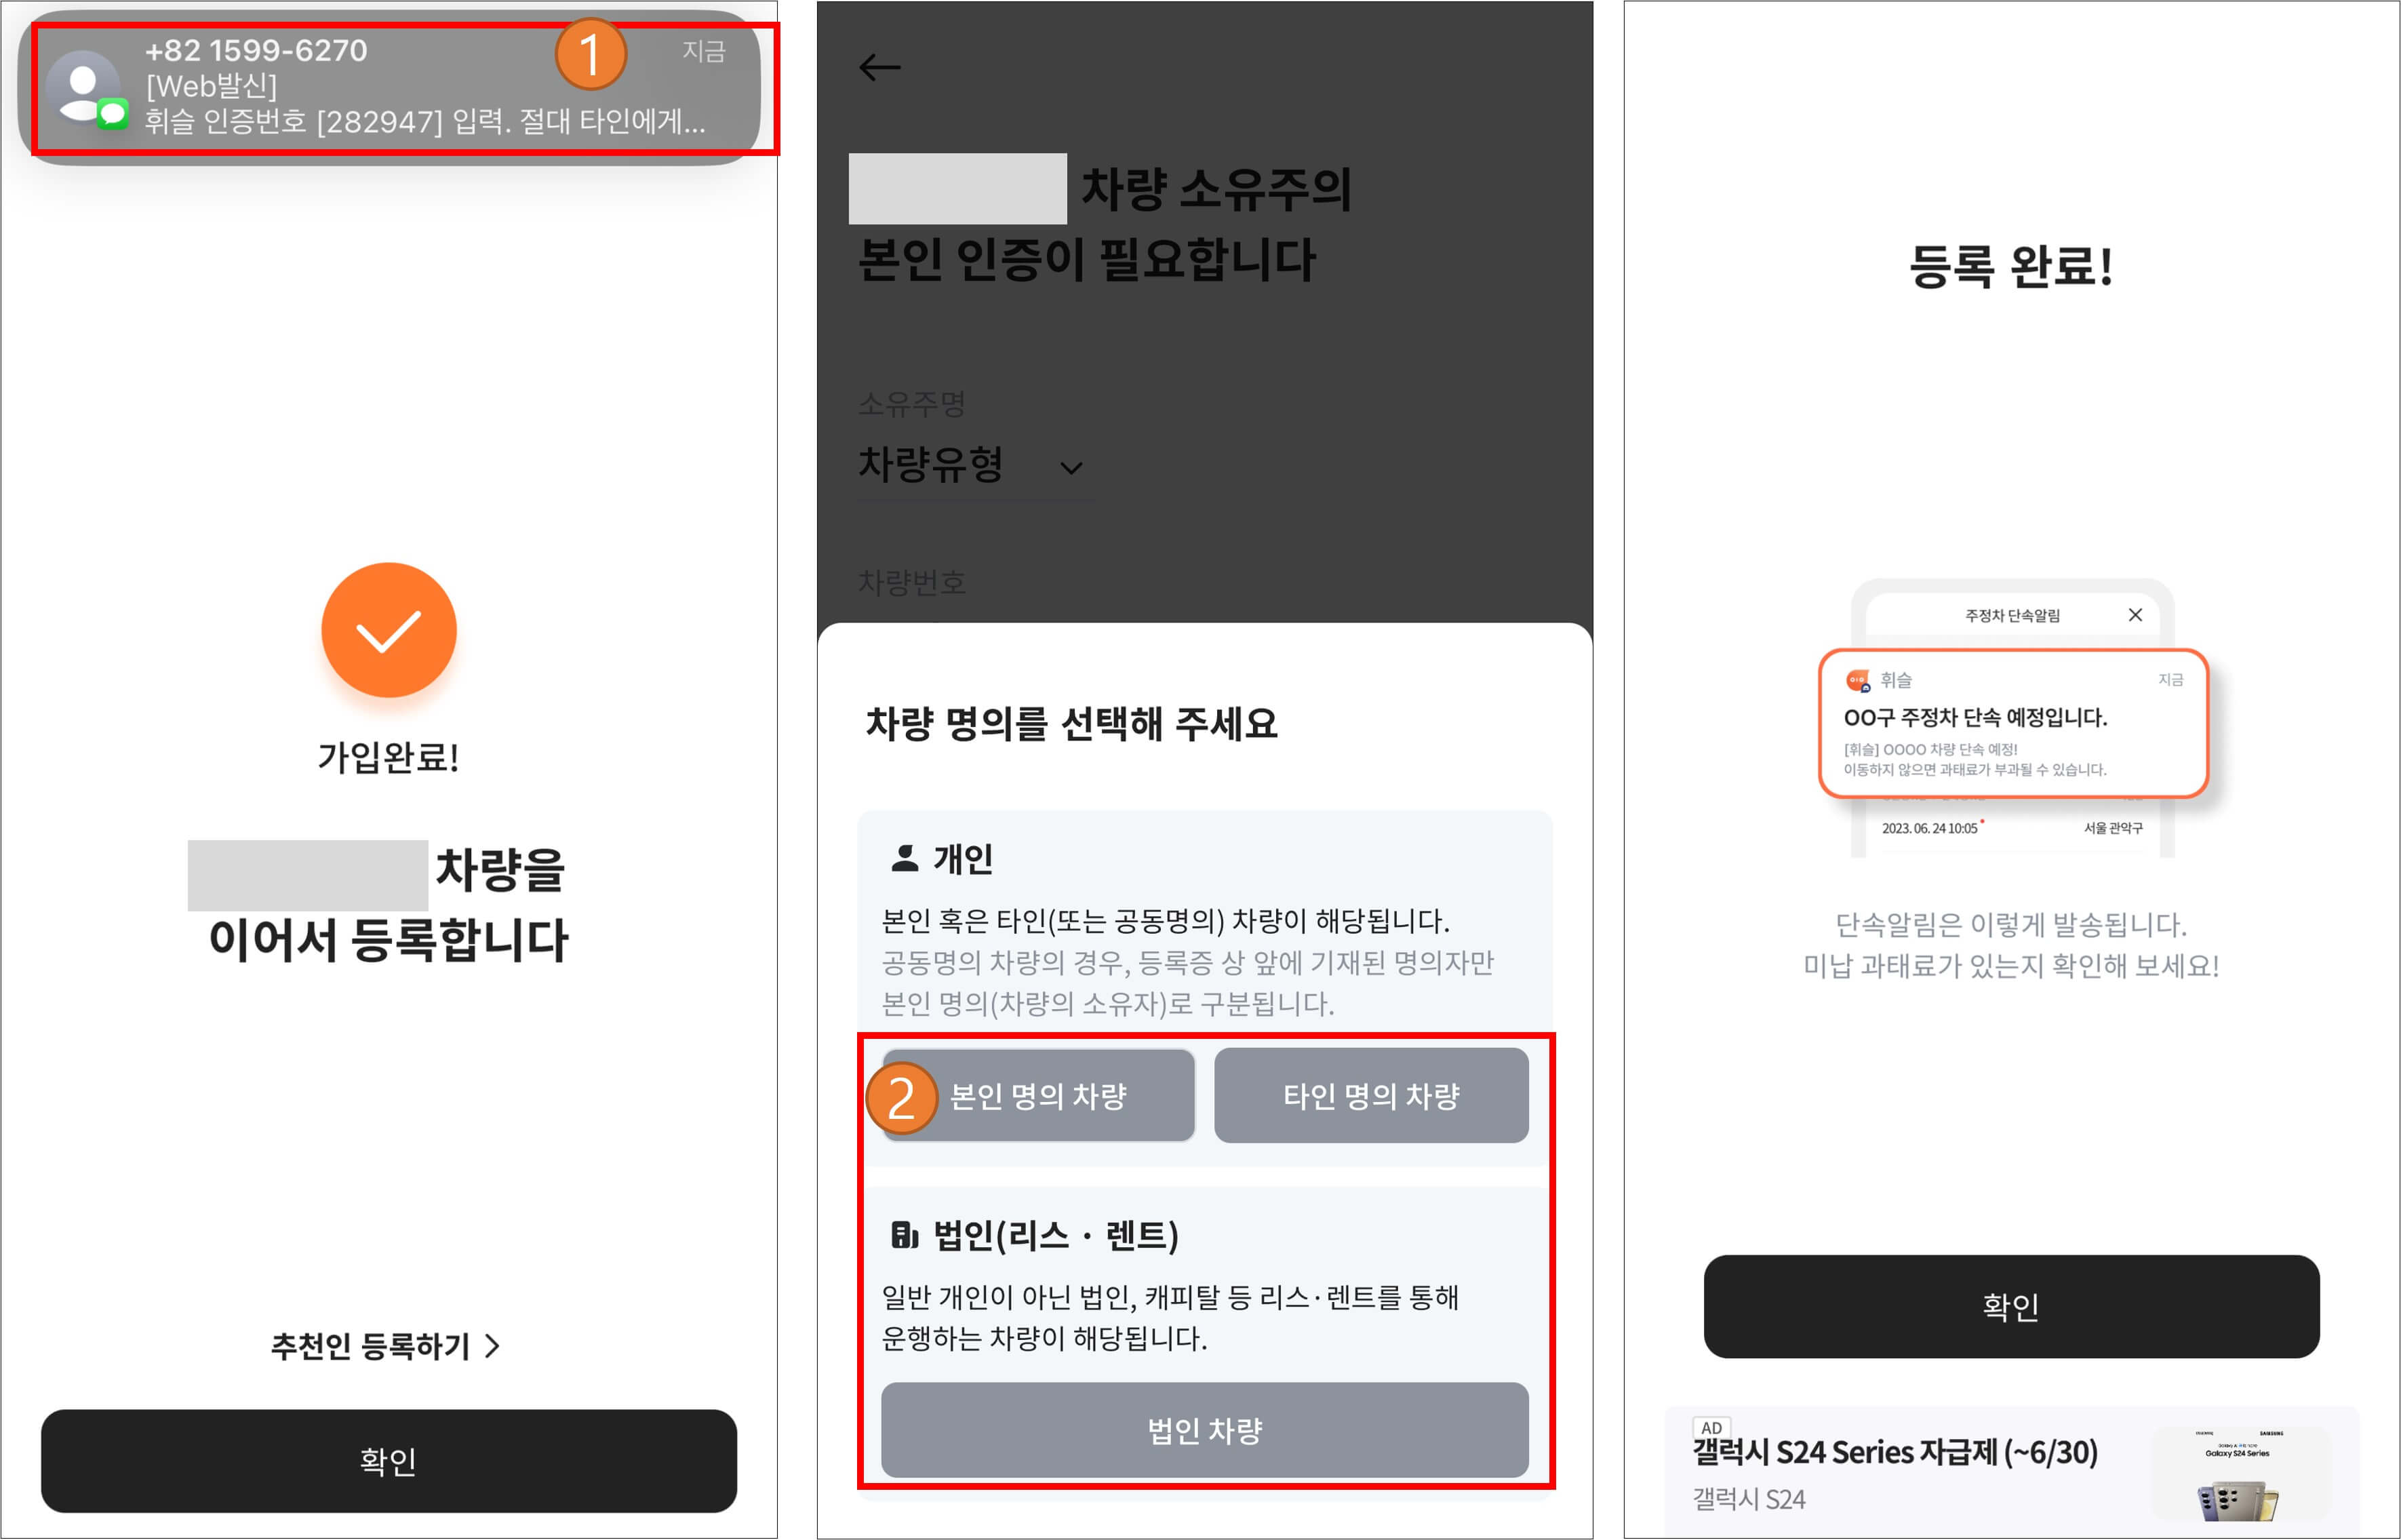
Task: Select 본인 명의 차량
Action: pyautogui.click(x=1040, y=1096)
